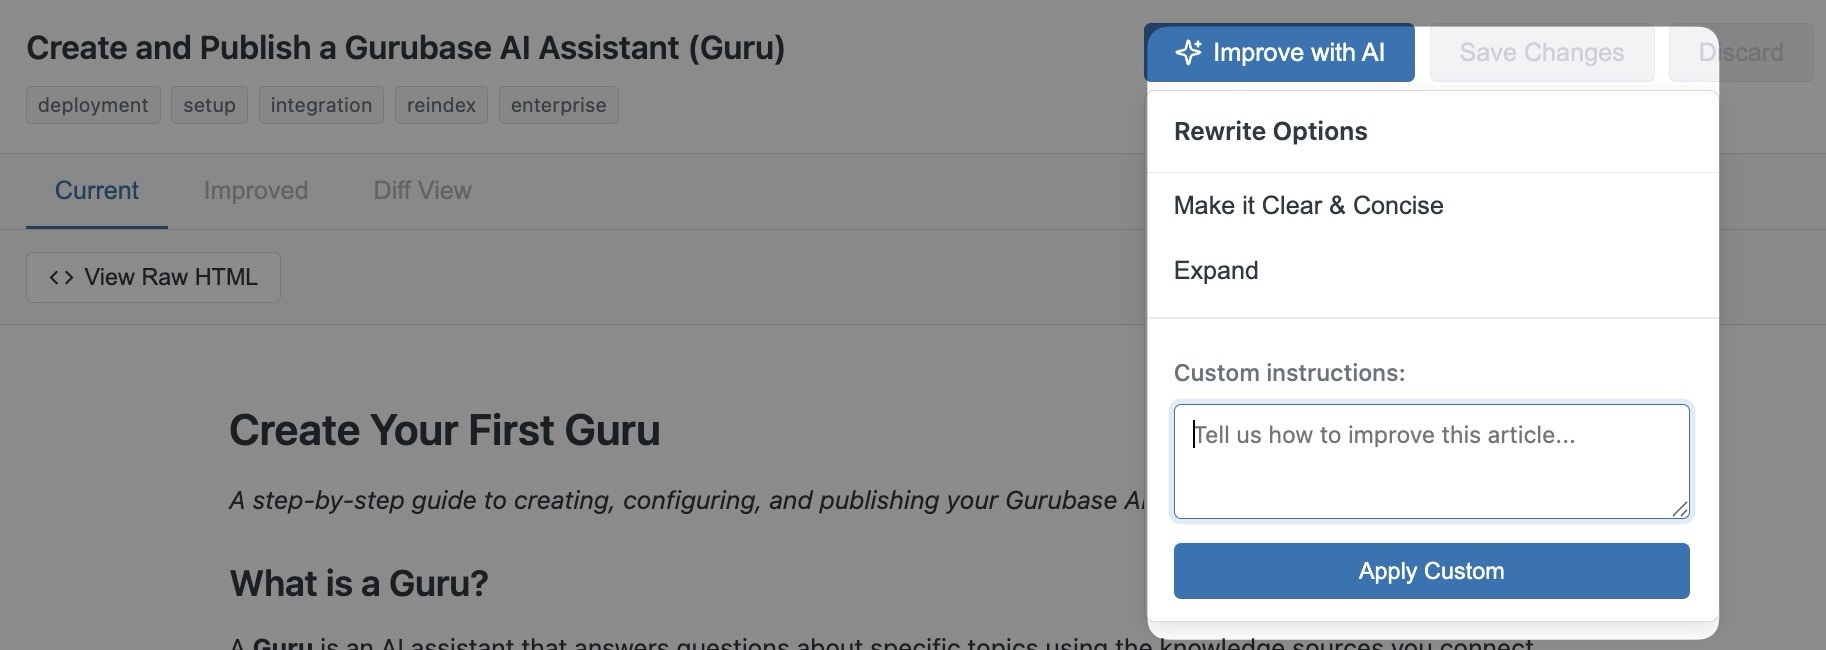Screen dimensions: 1826x650
Task: Click the integration tag
Action: click(321, 105)
